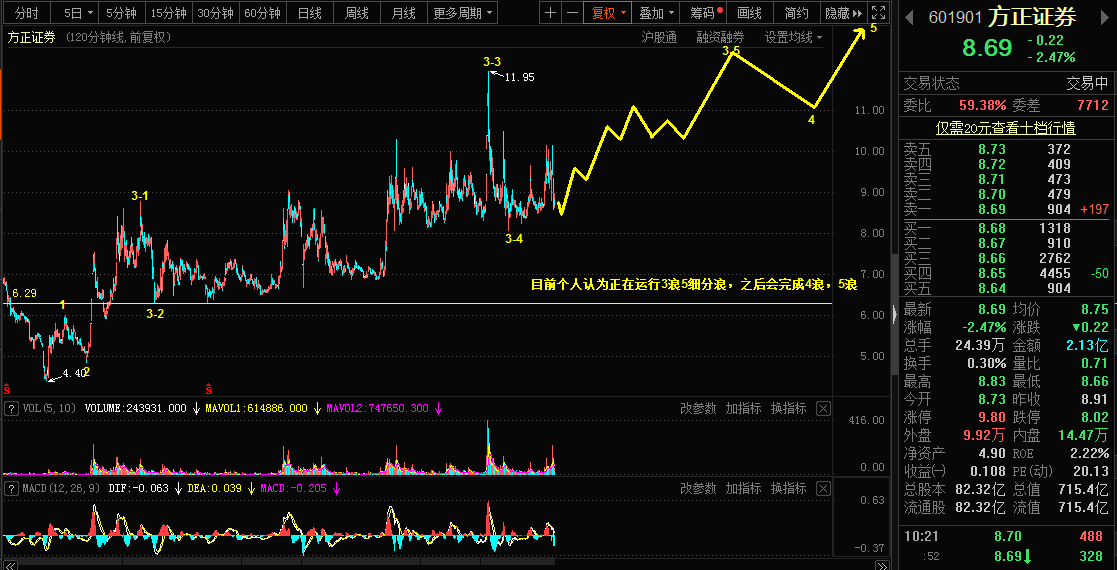Open link 仅需20元查看十档行情
1117x570 pixels.
tap(1005, 128)
